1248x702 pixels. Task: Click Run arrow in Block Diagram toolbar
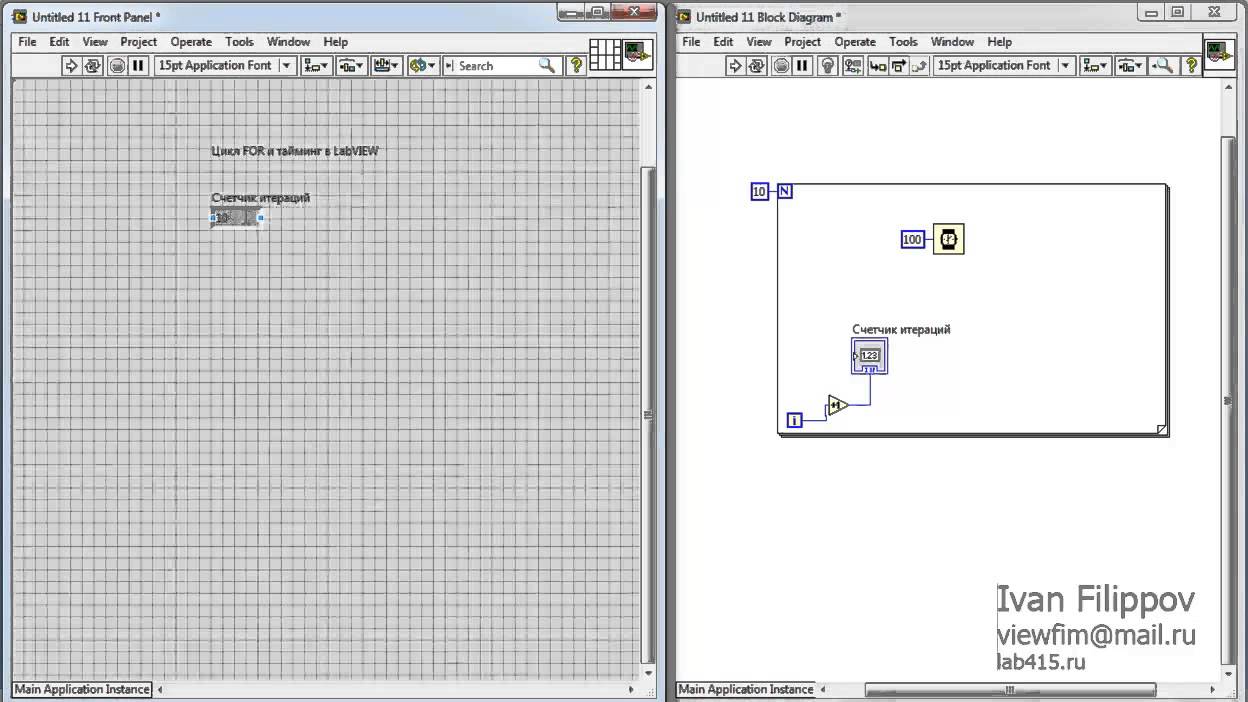(x=735, y=66)
